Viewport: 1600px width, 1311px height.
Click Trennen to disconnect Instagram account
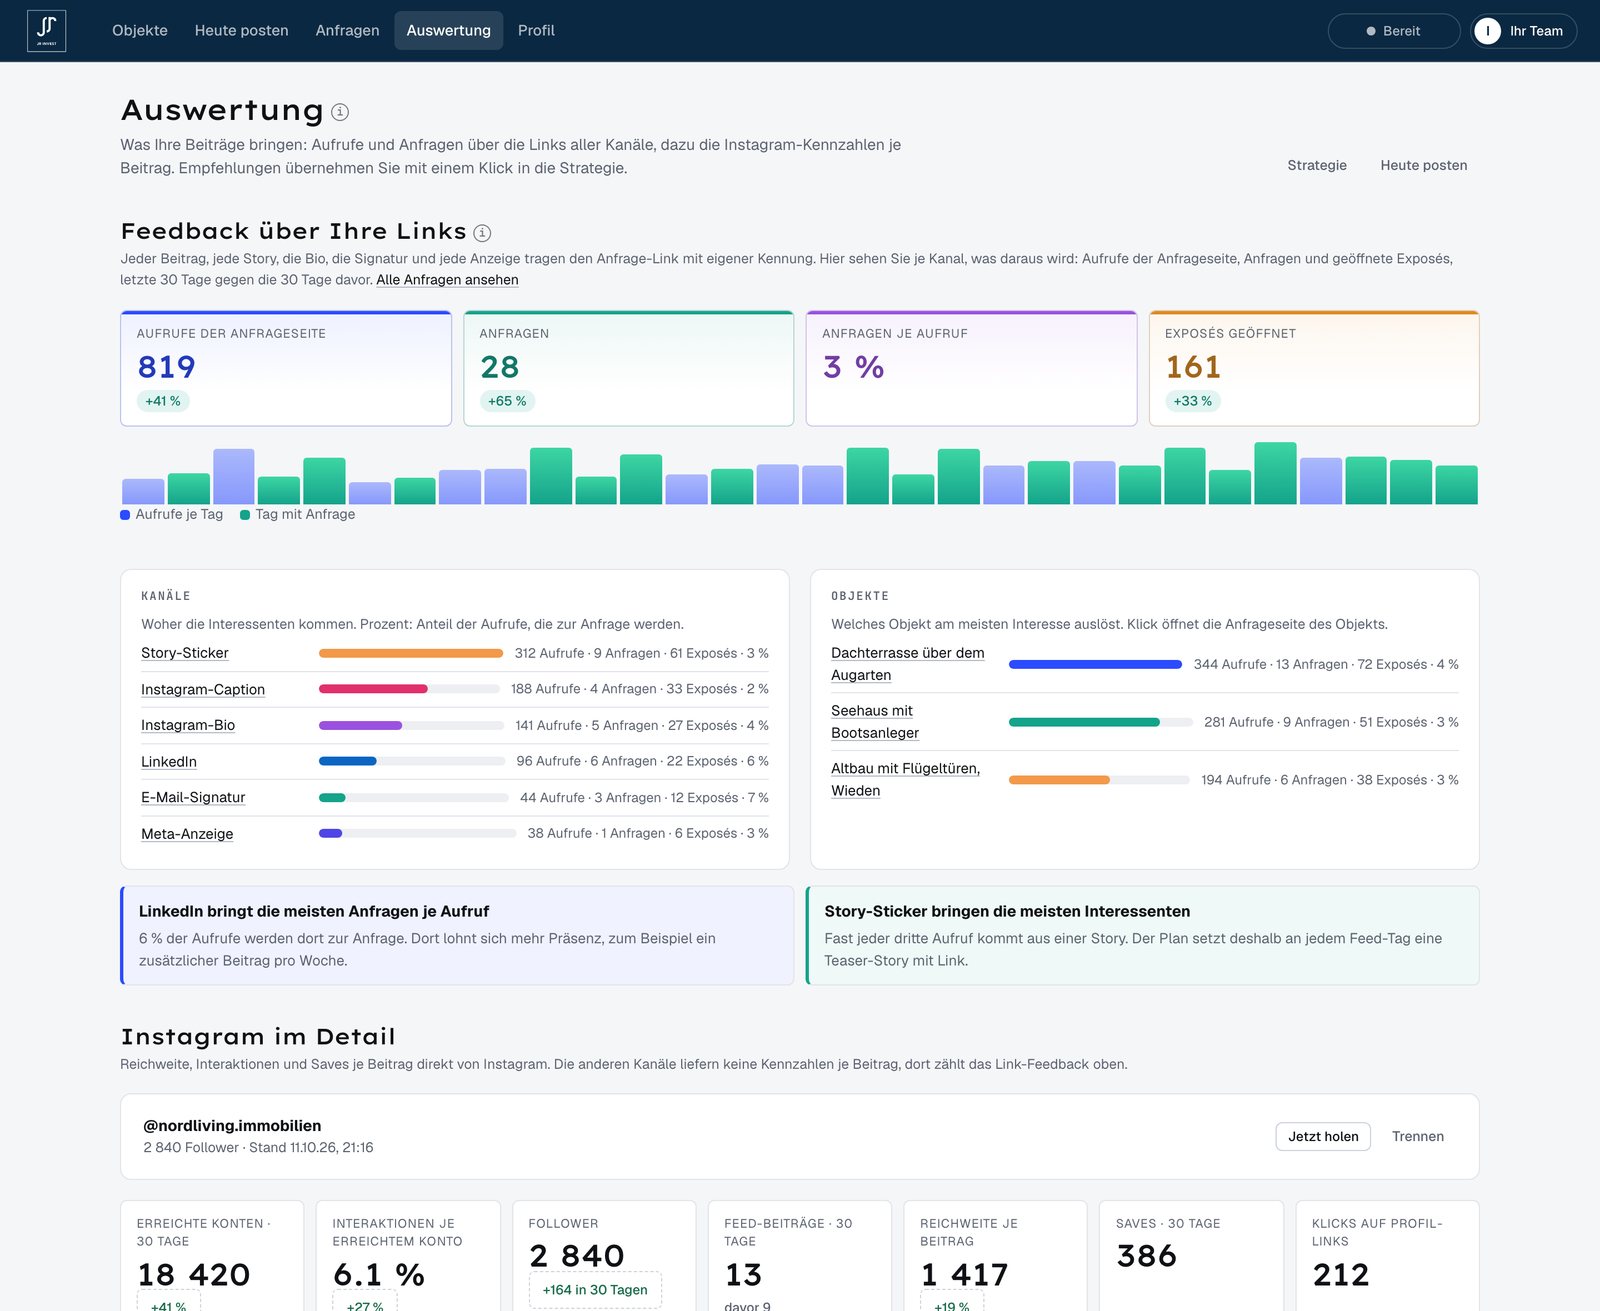1418,1136
